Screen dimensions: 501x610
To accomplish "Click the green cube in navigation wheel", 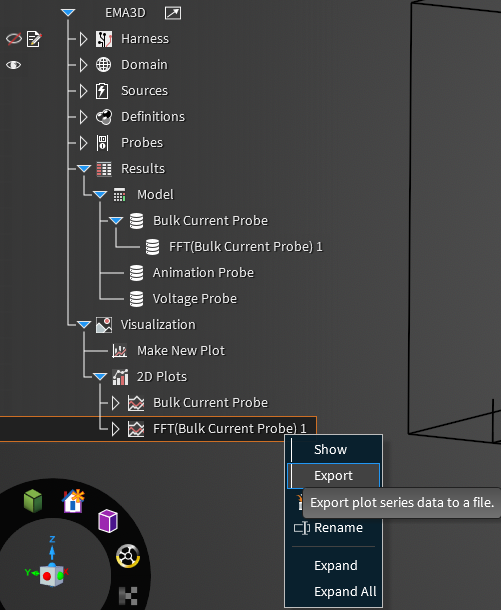I will [33, 501].
